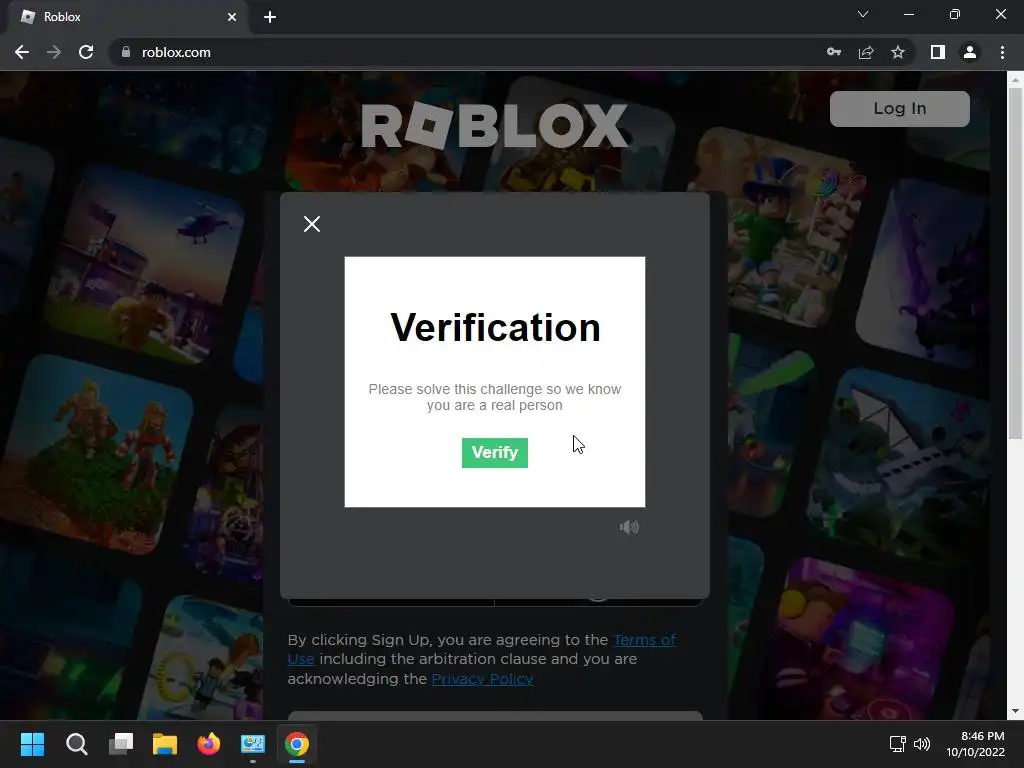Viewport: 1024px width, 768px height.
Task: Open volume control tray icon
Action: [x=921, y=744]
